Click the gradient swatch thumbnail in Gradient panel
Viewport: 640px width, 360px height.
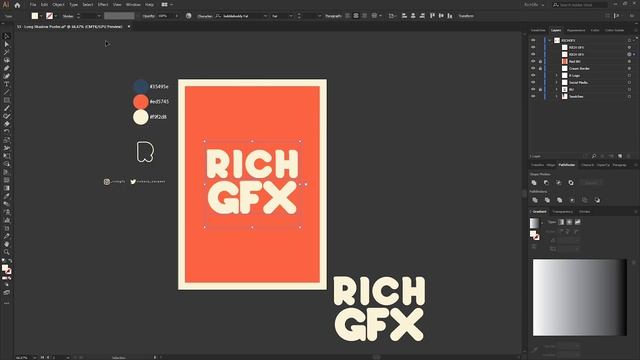(x=534, y=223)
